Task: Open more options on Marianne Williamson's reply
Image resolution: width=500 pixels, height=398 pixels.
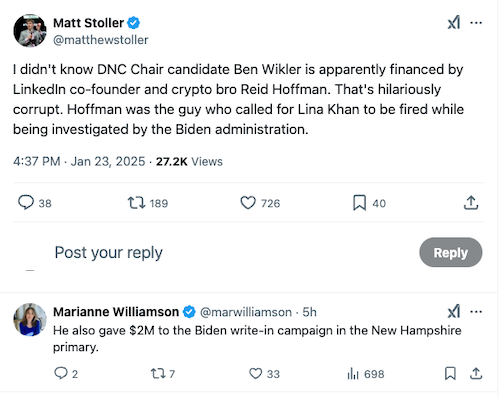Action: [476, 312]
